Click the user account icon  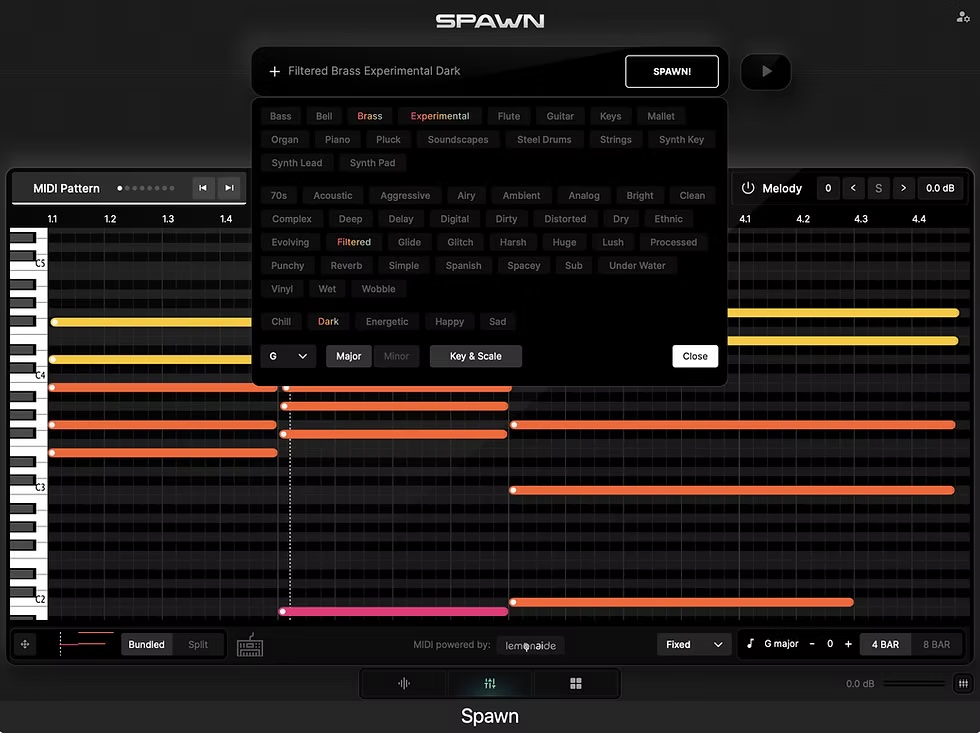(x=962, y=17)
